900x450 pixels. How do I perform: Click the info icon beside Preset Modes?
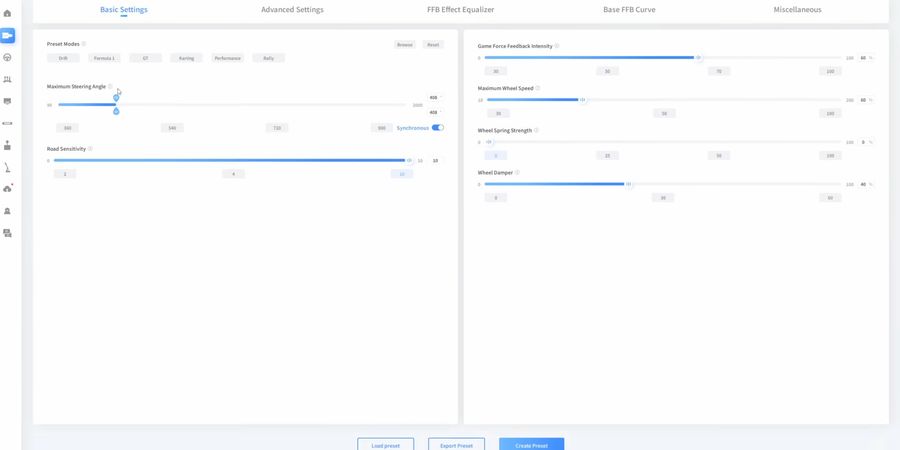pos(84,44)
